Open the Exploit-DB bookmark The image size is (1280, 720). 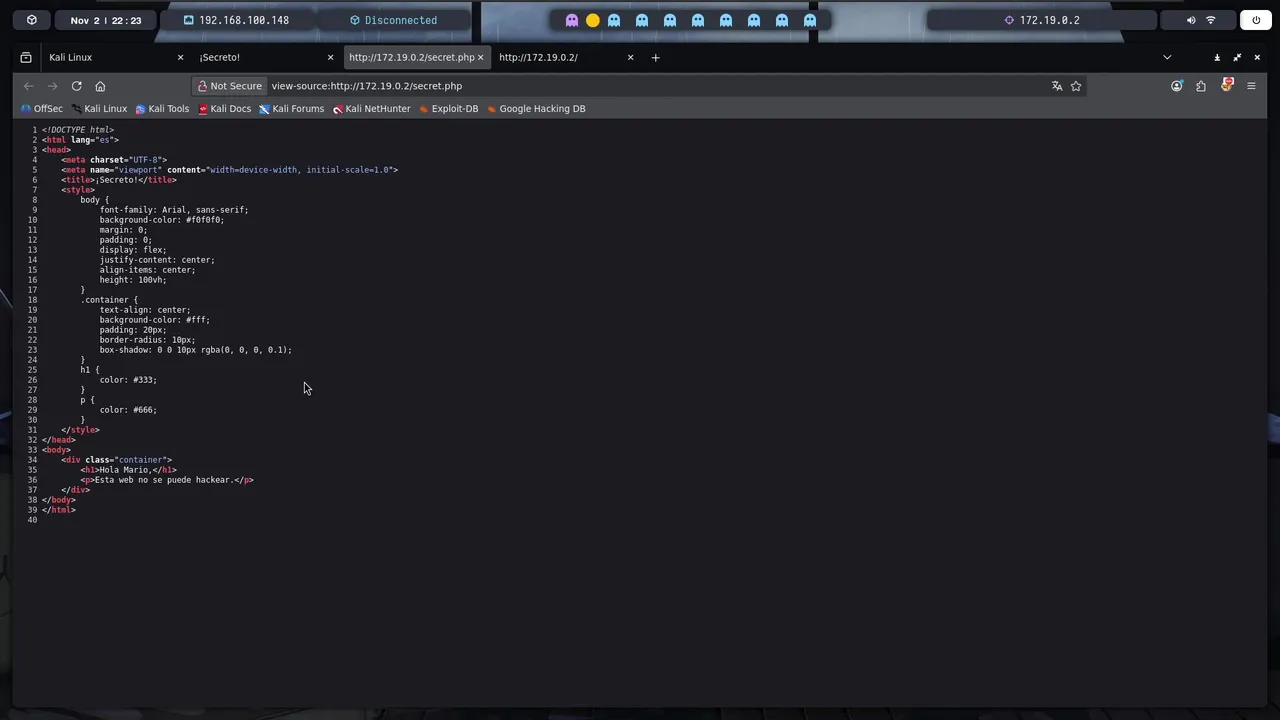pos(448,108)
